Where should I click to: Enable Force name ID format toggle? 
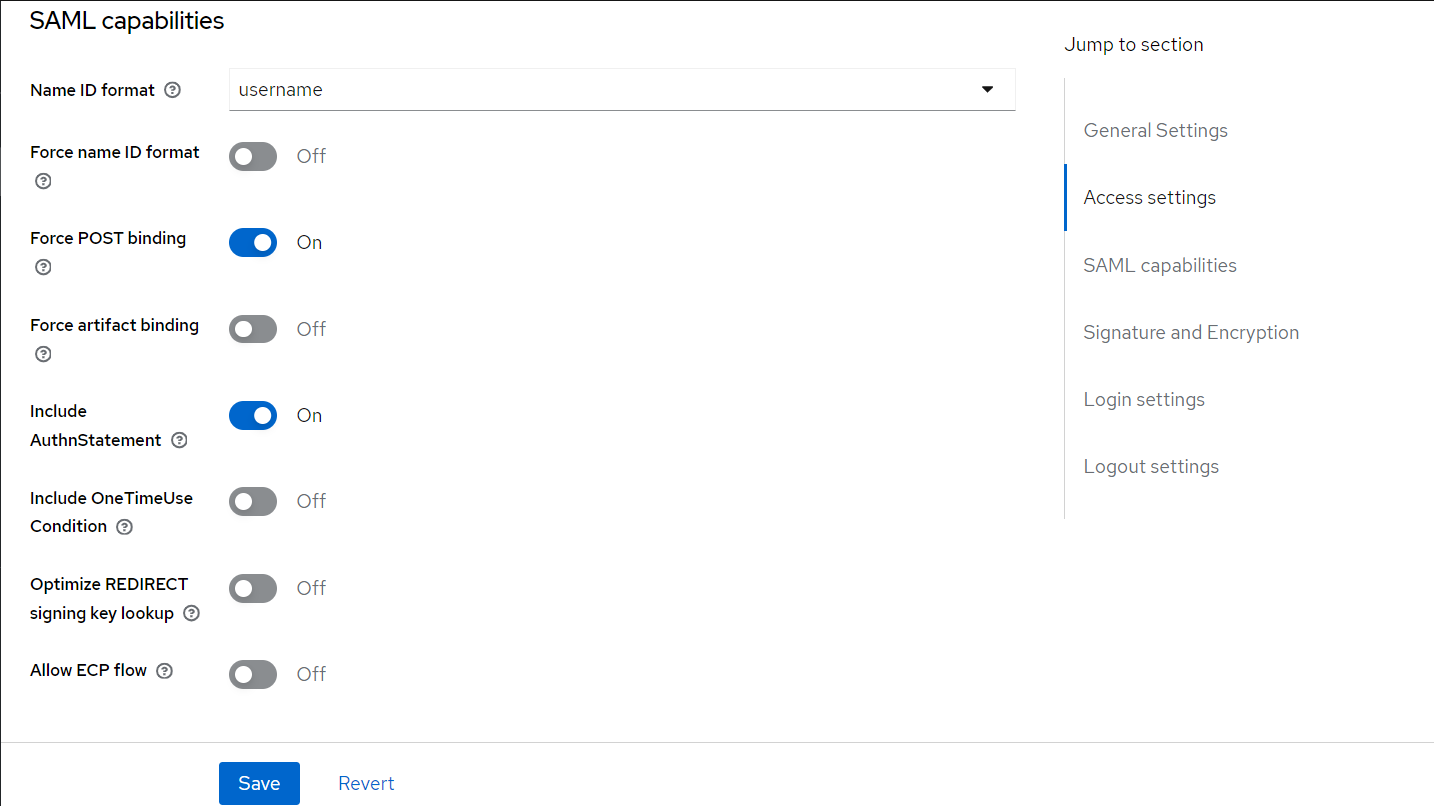(253, 156)
